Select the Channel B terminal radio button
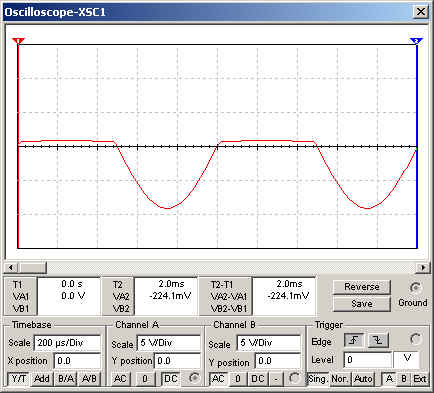The width and height of the screenshot is (434, 393). point(295,378)
